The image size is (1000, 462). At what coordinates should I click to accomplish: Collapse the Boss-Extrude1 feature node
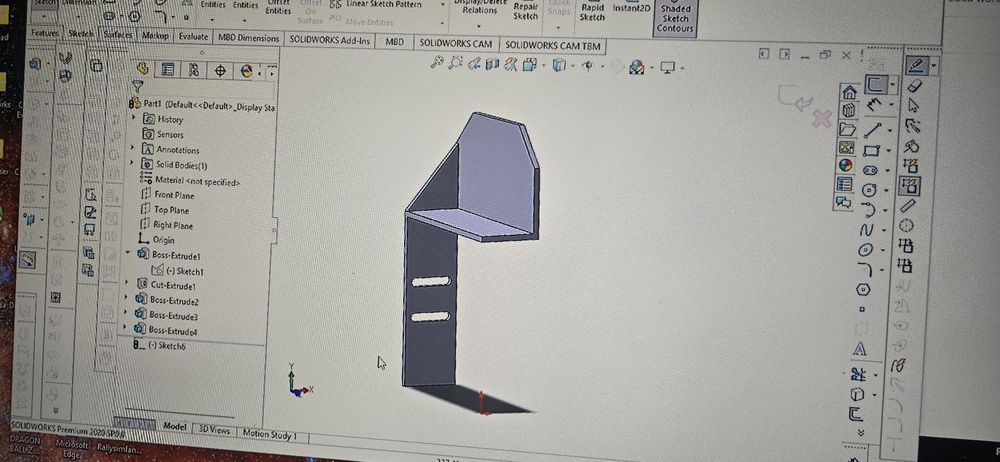point(128,253)
